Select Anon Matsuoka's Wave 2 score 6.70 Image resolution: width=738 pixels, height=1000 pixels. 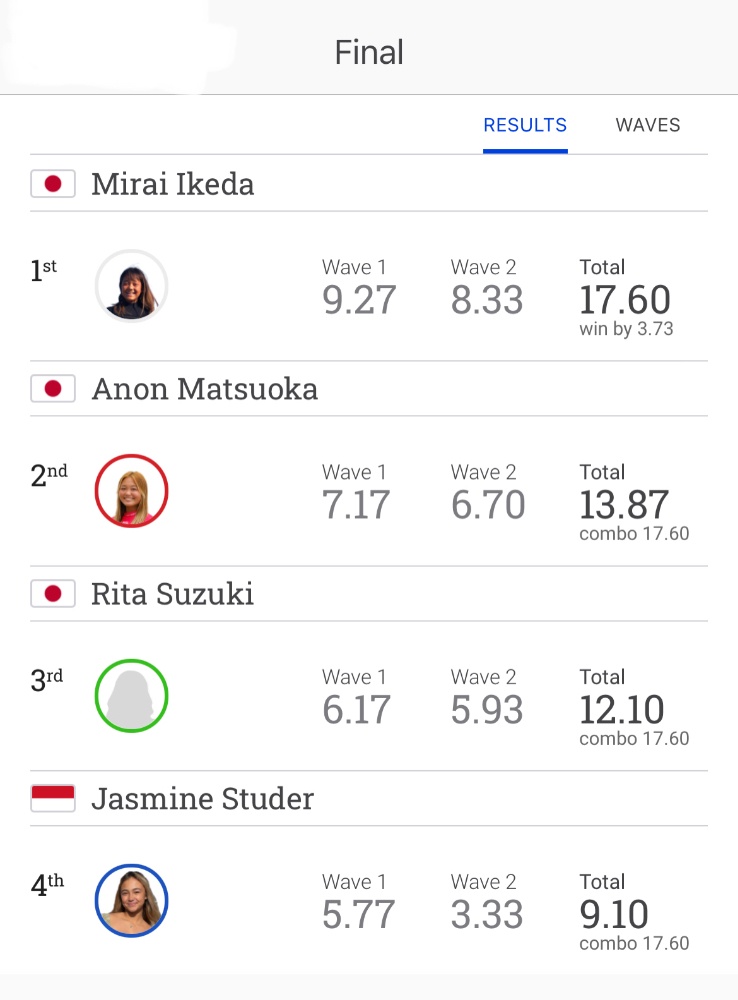[488, 504]
